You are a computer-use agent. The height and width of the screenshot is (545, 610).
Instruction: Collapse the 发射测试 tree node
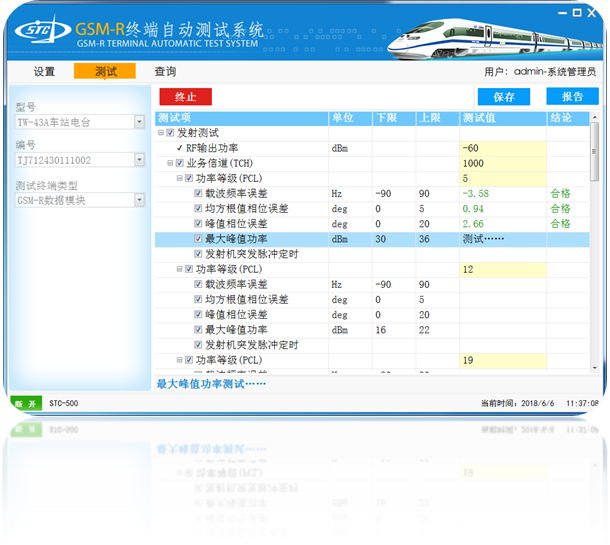(x=161, y=133)
